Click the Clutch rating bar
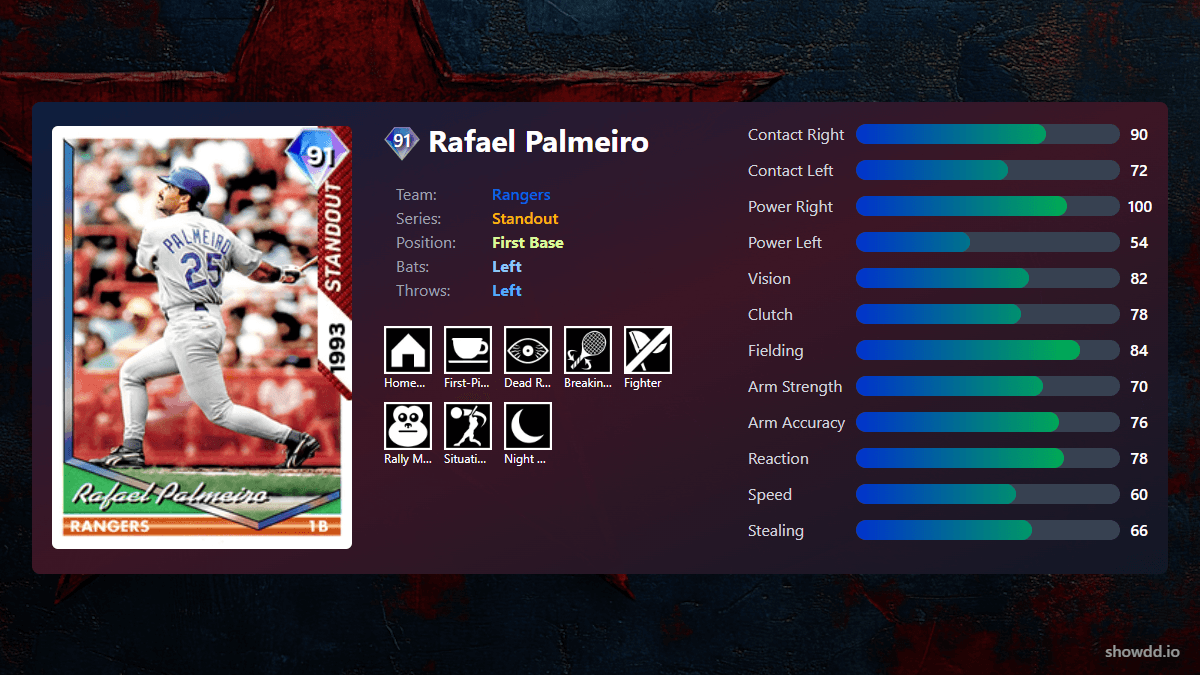This screenshot has height=675, width=1200. [x=988, y=314]
